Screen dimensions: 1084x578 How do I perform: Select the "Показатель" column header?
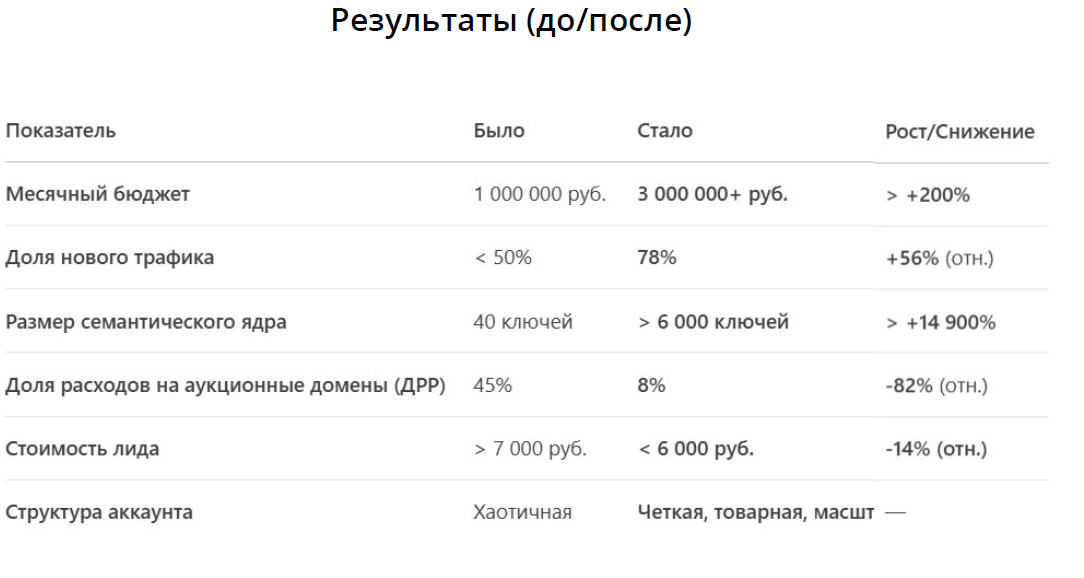point(60,131)
